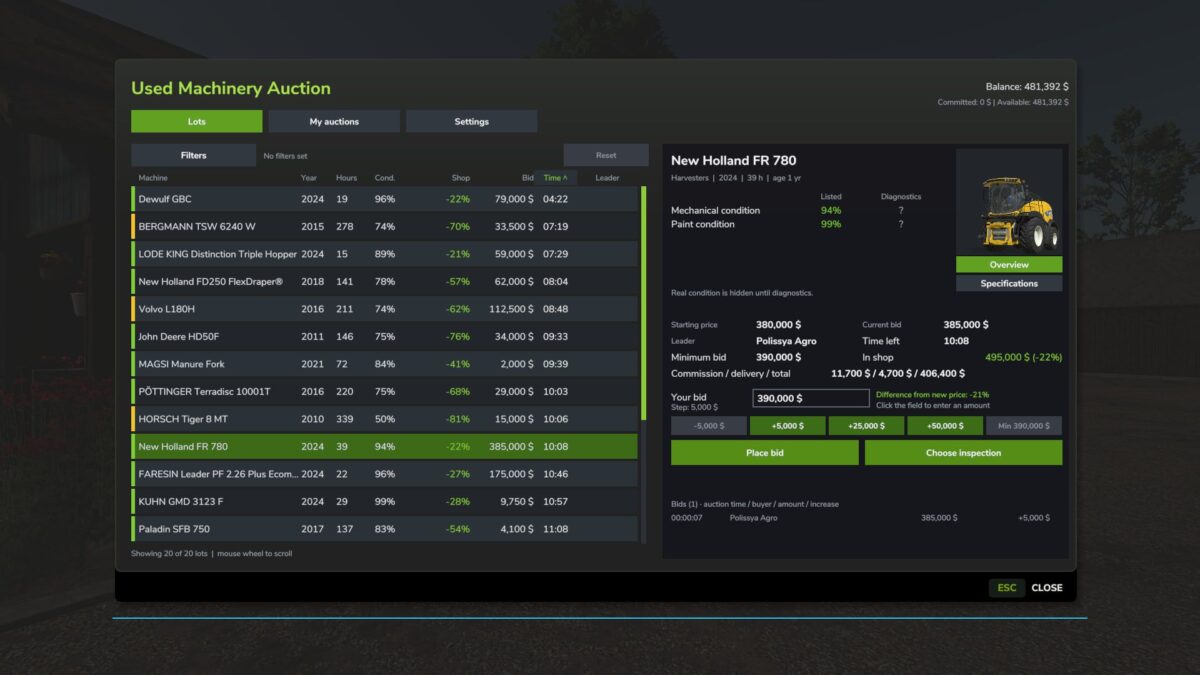Click the ESC key hint
The width and height of the screenshot is (1200, 675).
click(x=1007, y=588)
